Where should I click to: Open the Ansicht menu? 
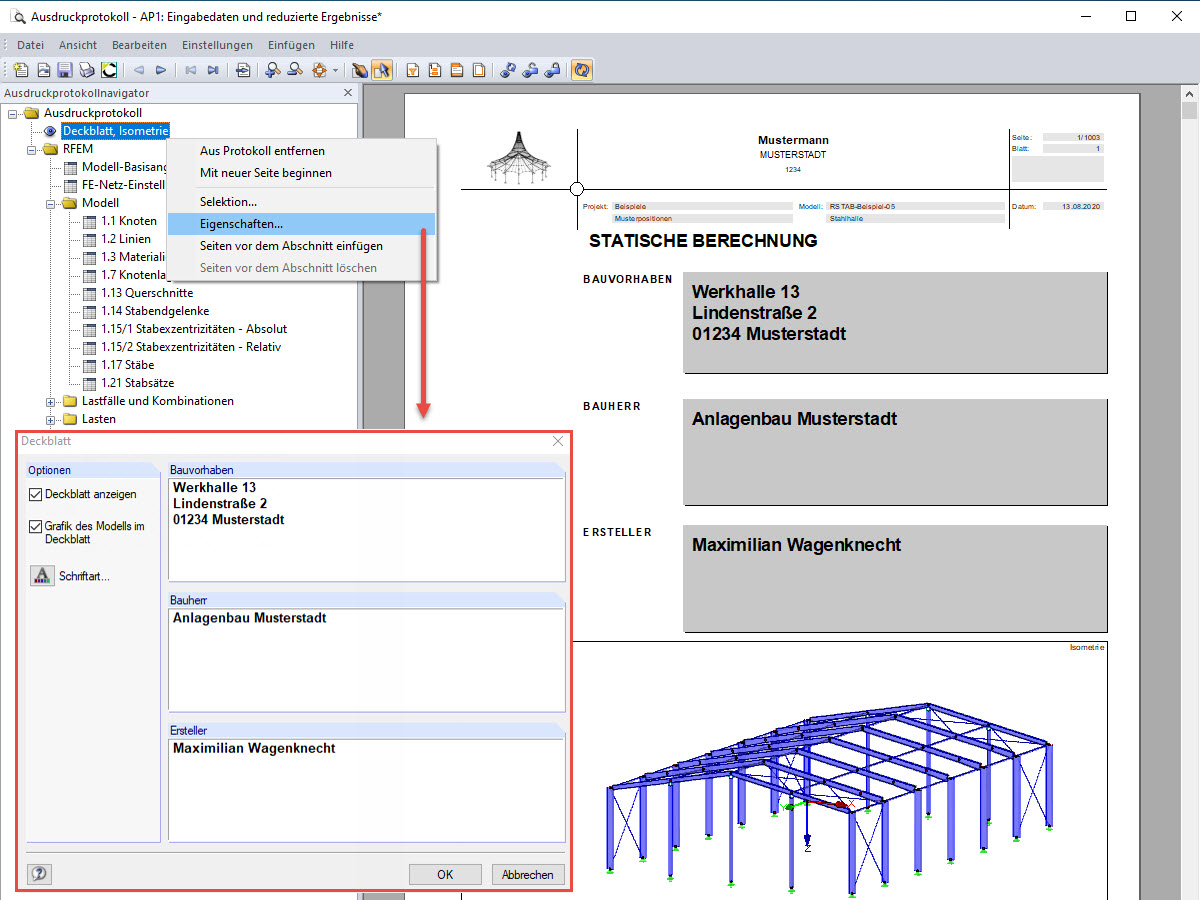(78, 45)
